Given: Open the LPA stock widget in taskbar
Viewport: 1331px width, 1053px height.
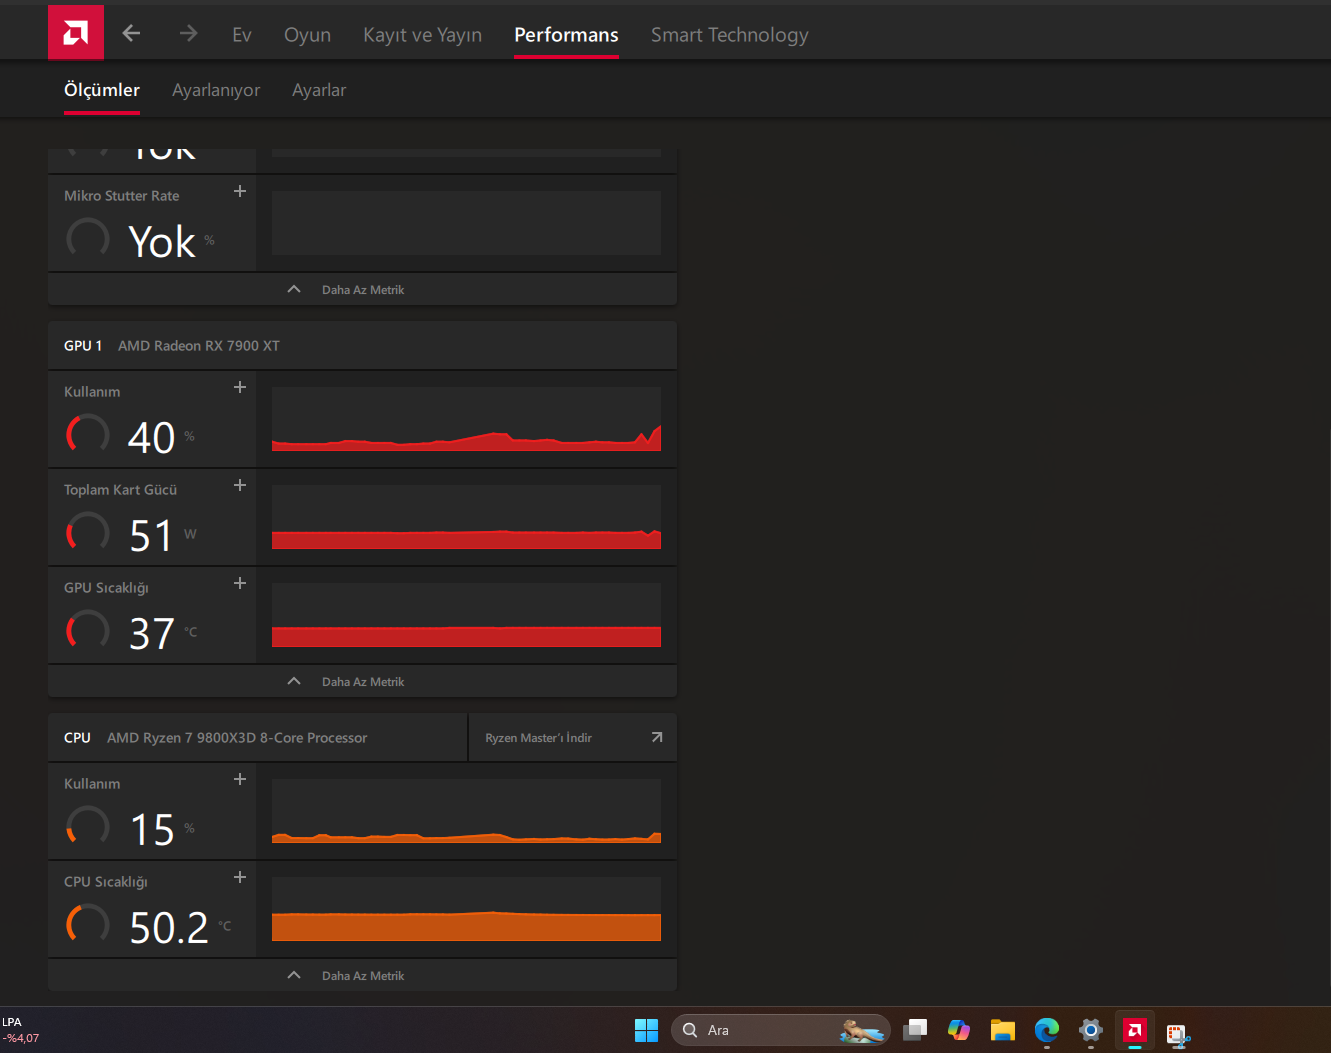Looking at the screenshot, I should tap(21, 1030).
